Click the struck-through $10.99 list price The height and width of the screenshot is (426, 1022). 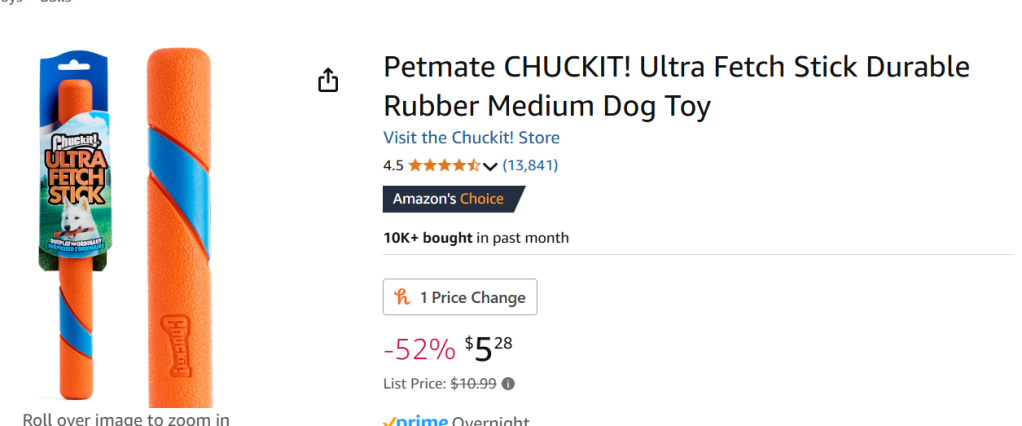click(474, 384)
